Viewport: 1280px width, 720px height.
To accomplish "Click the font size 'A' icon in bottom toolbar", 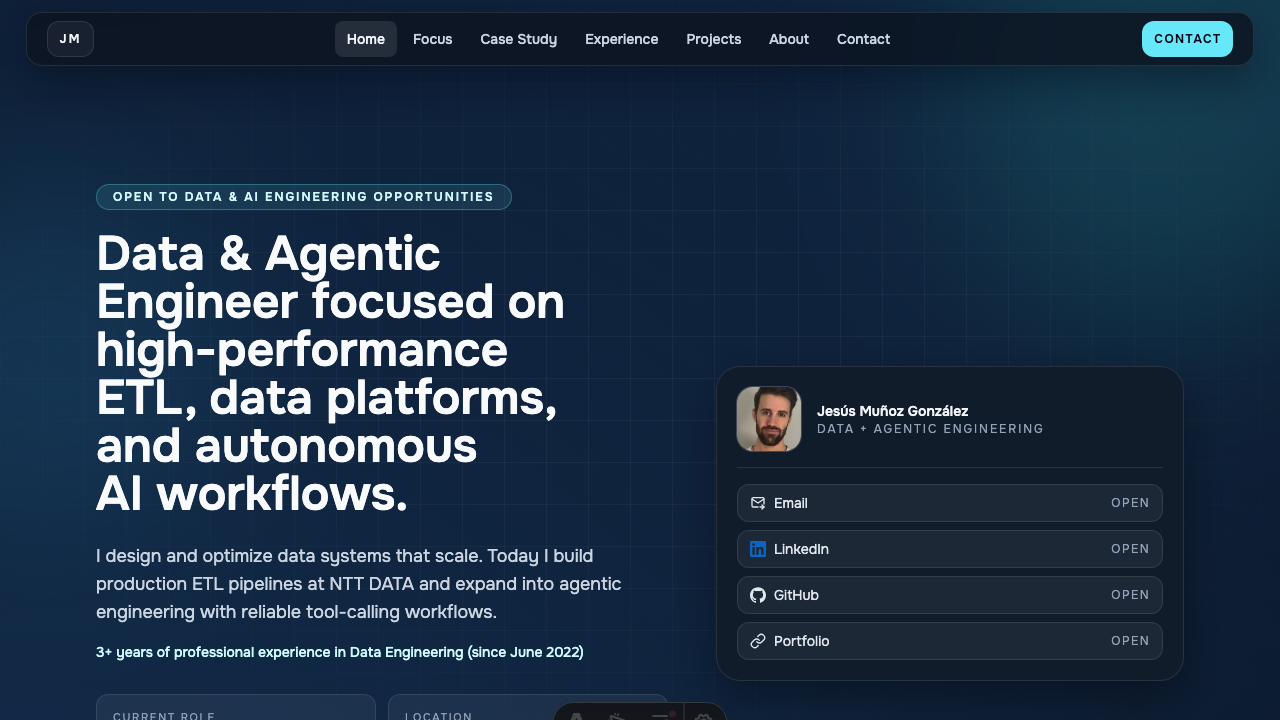I will [x=575, y=718].
